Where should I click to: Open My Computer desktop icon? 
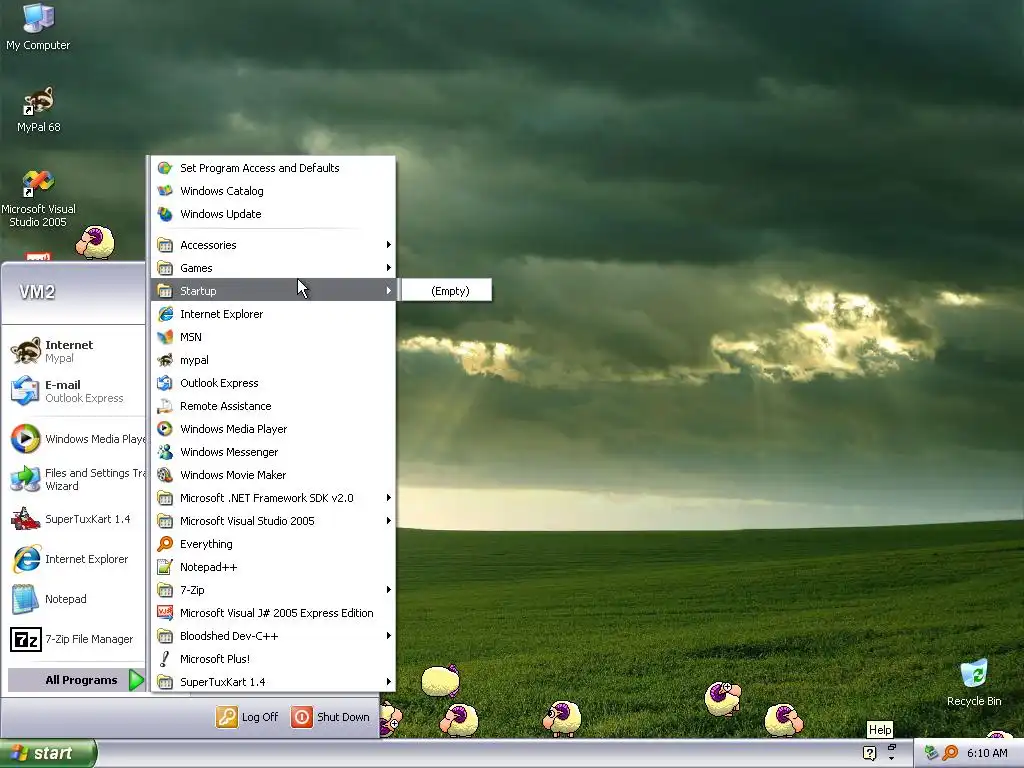(38, 27)
